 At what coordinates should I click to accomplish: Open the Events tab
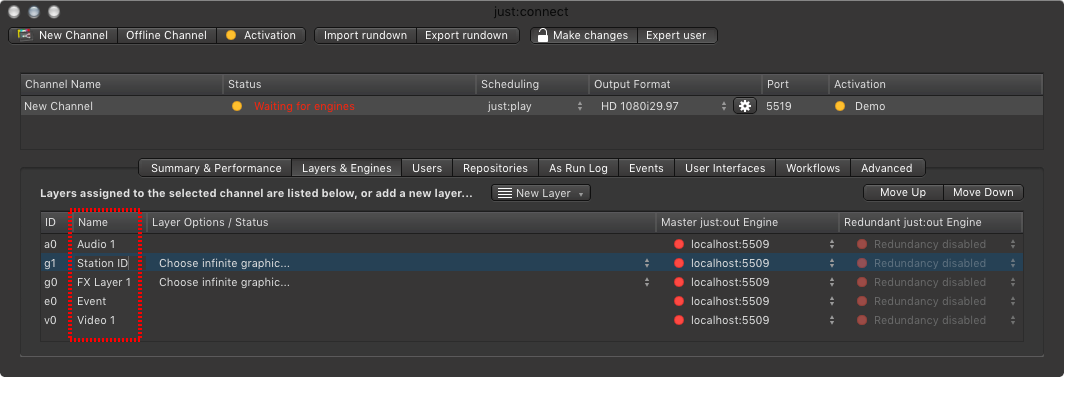point(646,168)
